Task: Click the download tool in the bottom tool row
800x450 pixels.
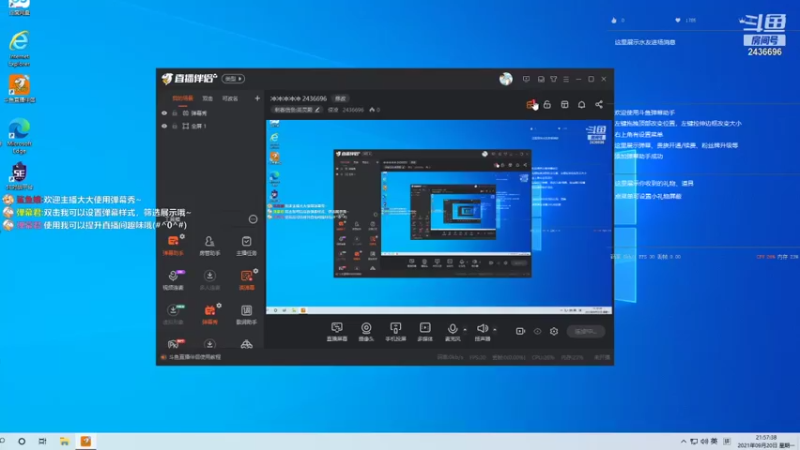Action: (x=209, y=344)
